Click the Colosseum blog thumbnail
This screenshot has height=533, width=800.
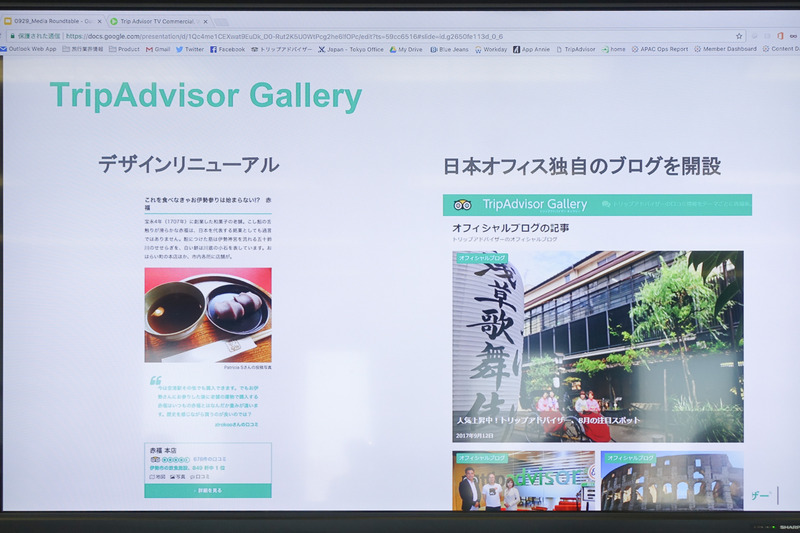click(x=672, y=480)
